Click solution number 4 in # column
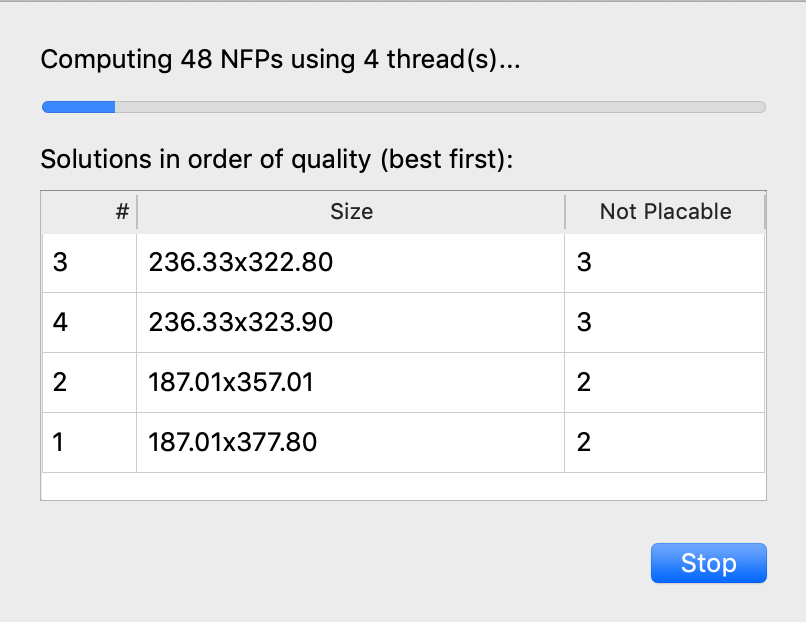The height and width of the screenshot is (622, 806). click(x=60, y=322)
